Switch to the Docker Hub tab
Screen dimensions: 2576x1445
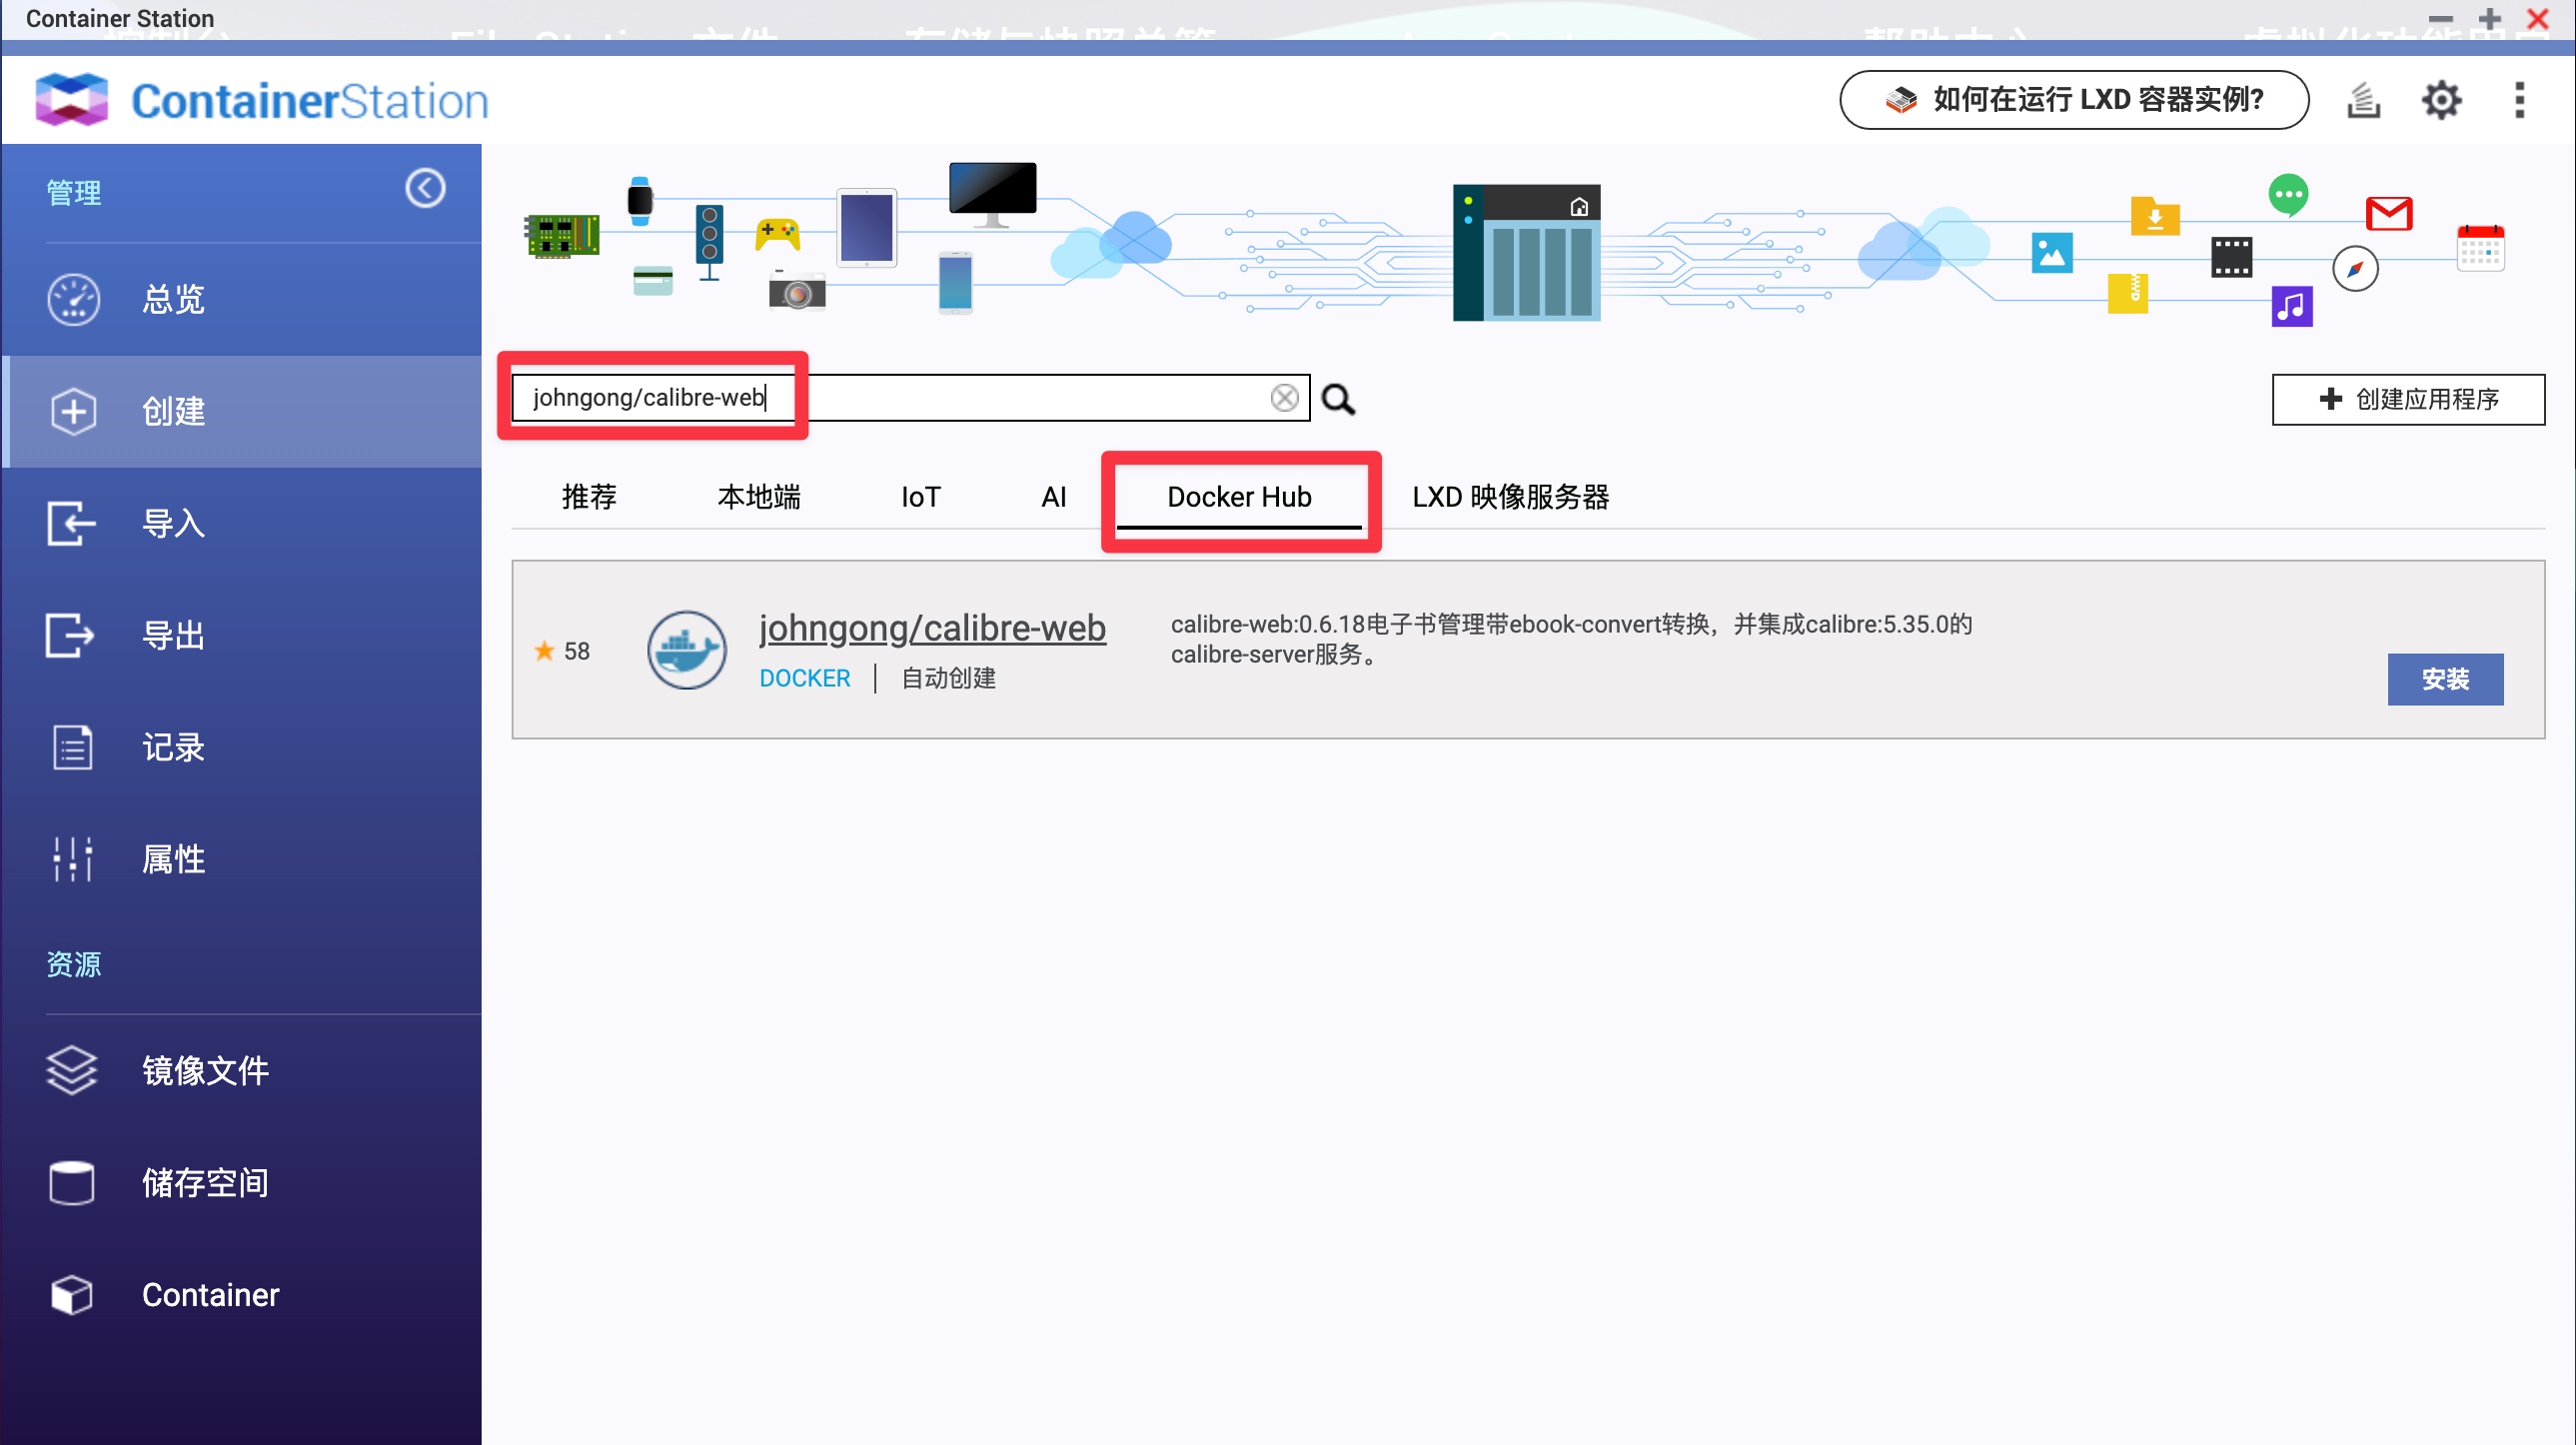(1239, 497)
